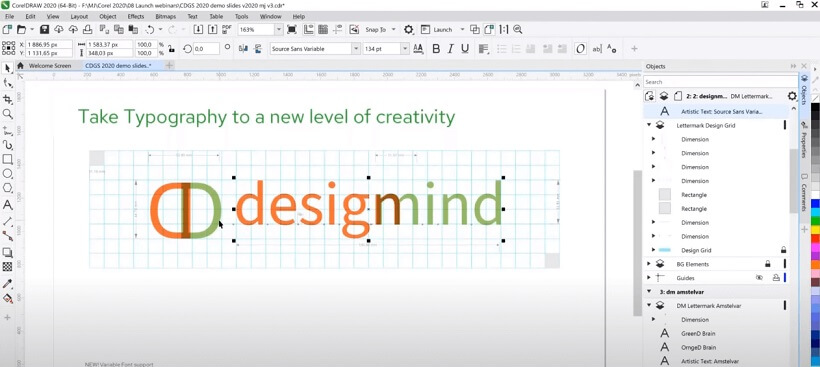The height and width of the screenshot is (367, 820).
Task: Open the Snap To dropdown
Action: (393, 30)
